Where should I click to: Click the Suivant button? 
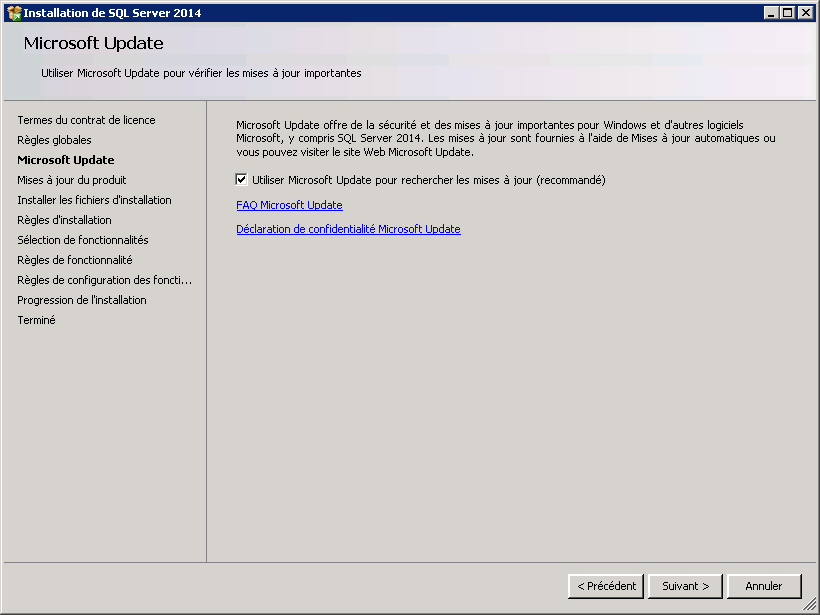pyautogui.click(x=685, y=586)
